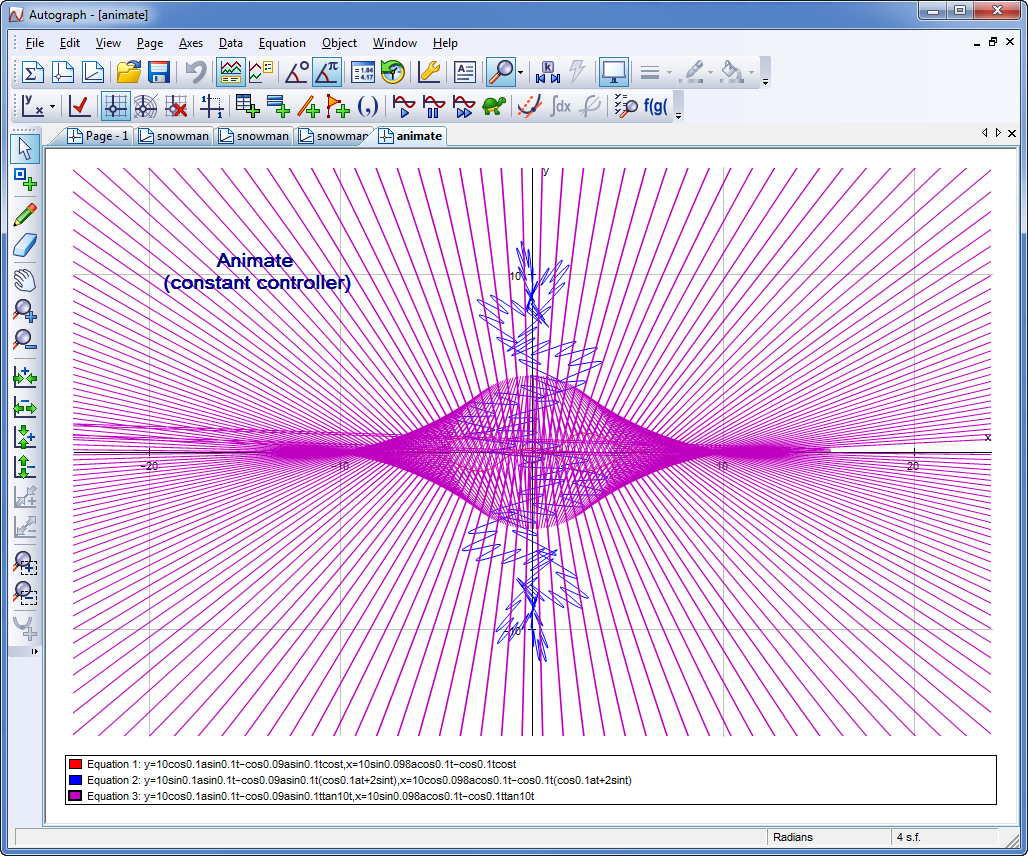Select the eraser tool in sidebar

(x=25, y=246)
